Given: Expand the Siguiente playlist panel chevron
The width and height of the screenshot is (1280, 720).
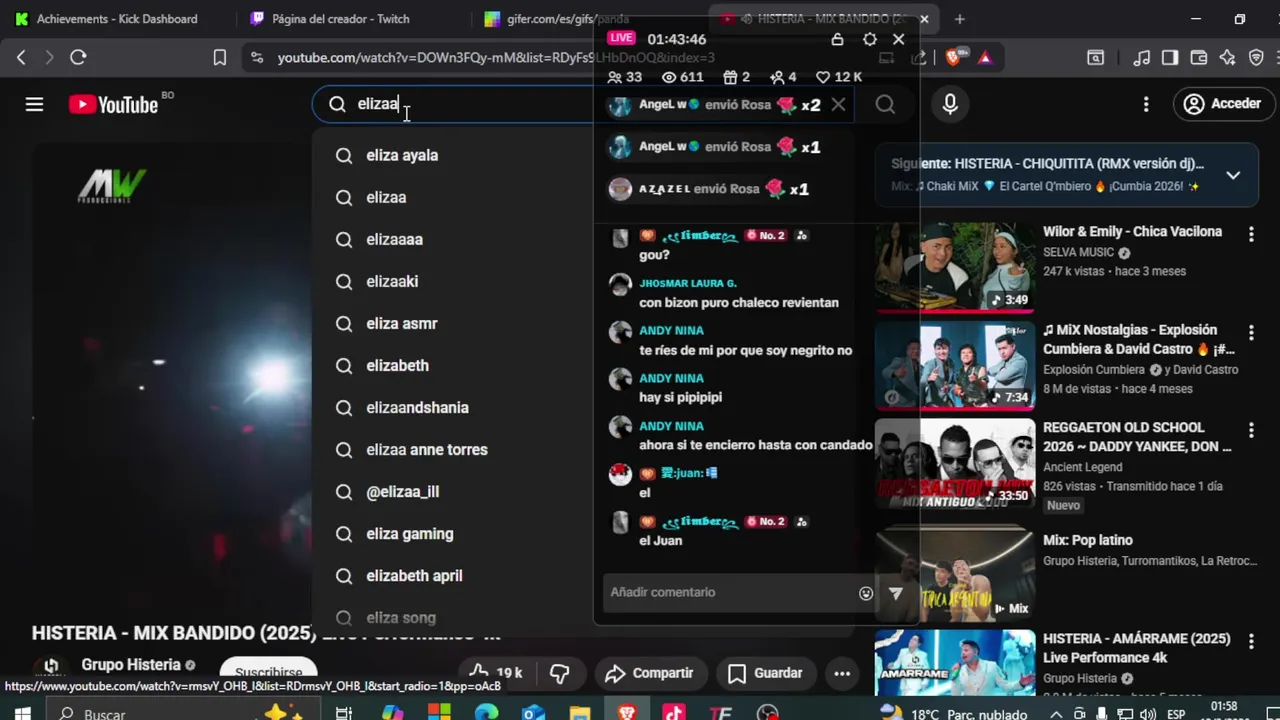Looking at the screenshot, I should (x=1233, y=175).
